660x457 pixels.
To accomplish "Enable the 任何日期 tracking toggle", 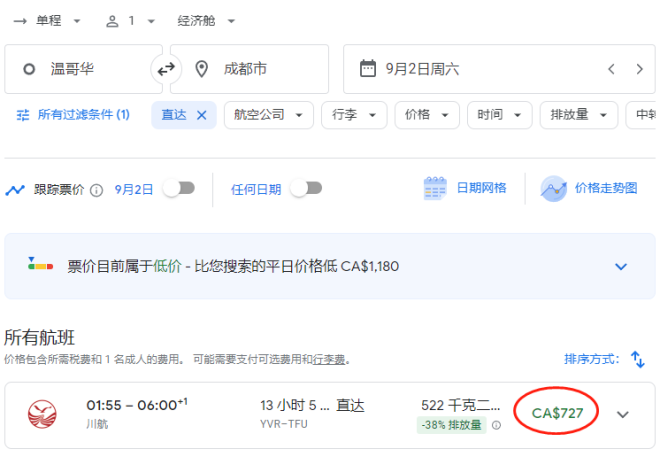I will [306, 188].
